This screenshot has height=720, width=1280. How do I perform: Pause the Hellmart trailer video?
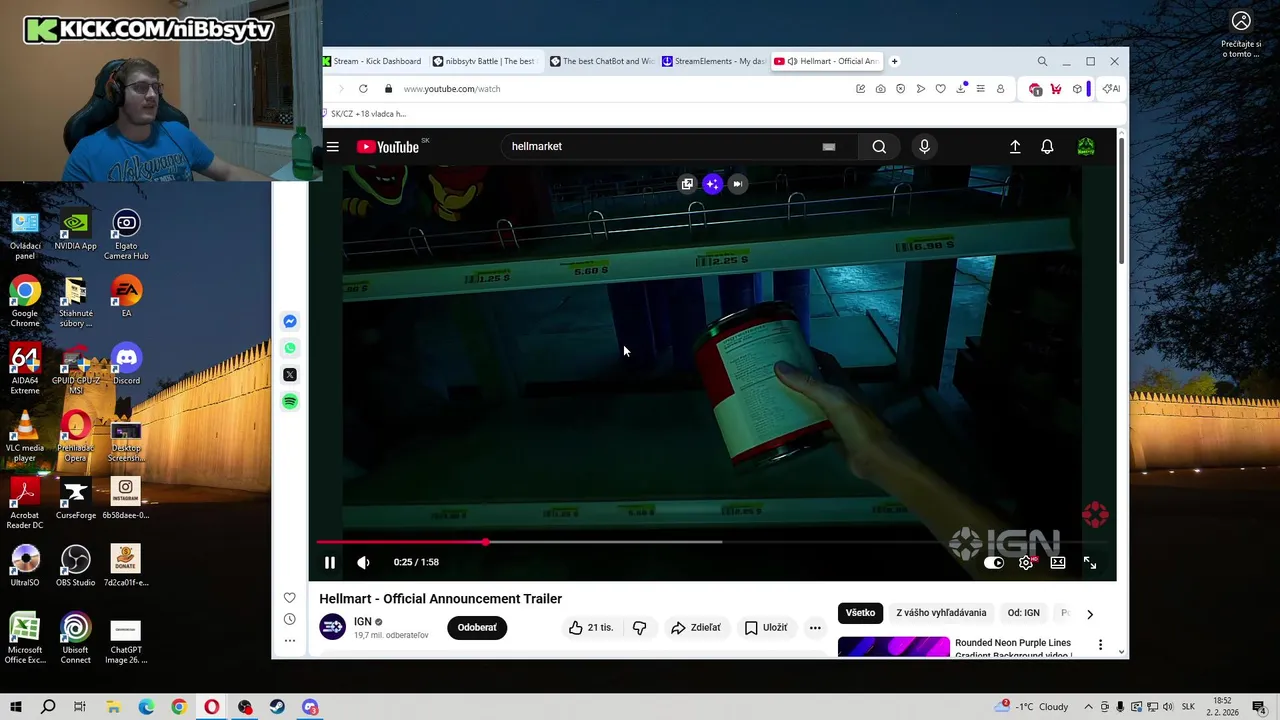330,562
